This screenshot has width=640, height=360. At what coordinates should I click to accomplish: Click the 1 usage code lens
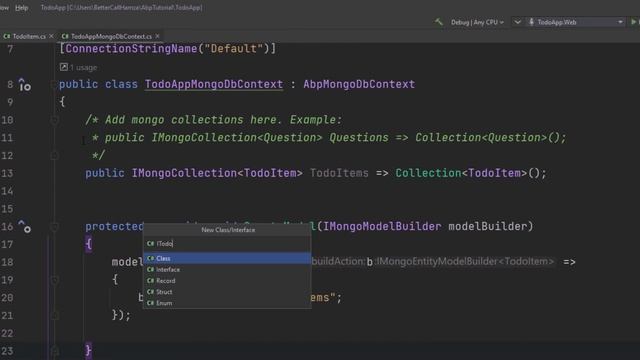coord(83,67)
